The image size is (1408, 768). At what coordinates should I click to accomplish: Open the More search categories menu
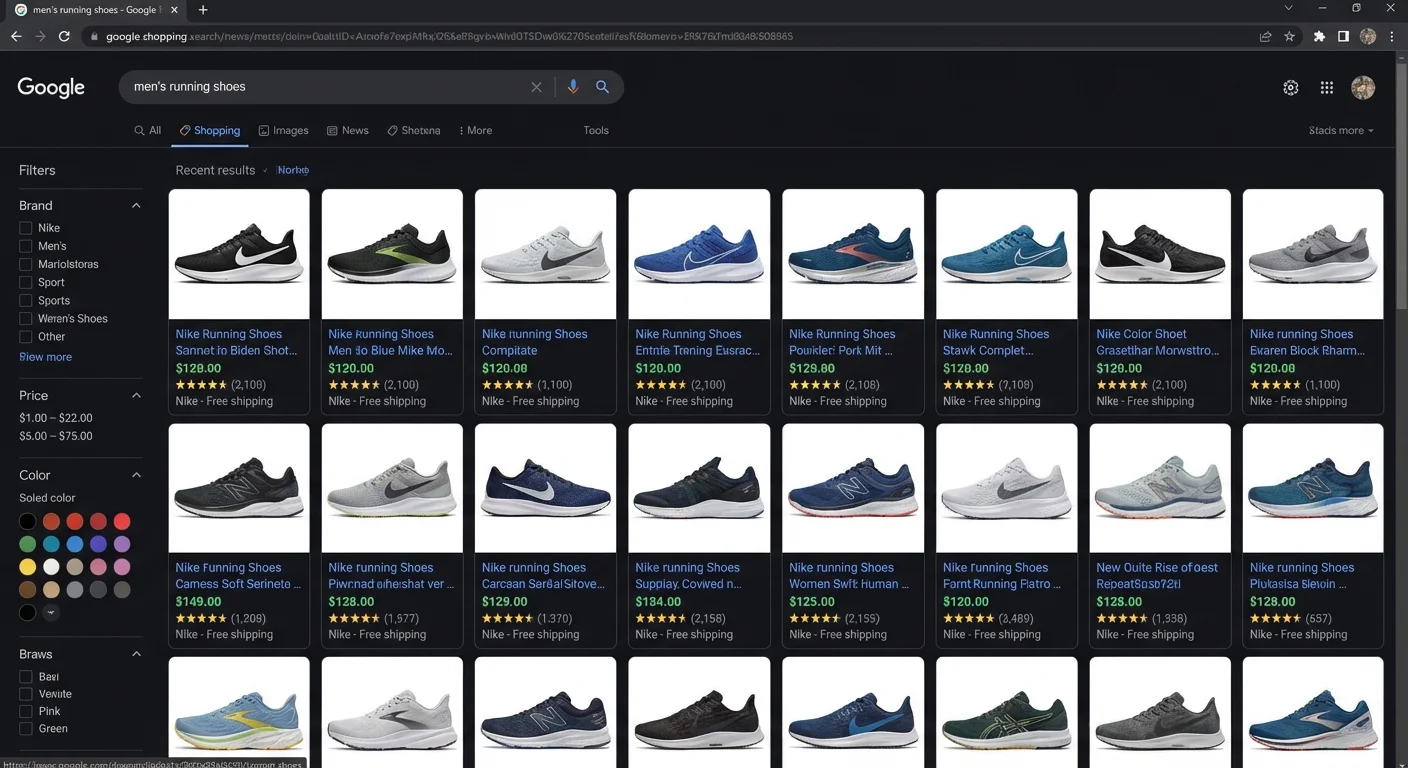[475, 131]
